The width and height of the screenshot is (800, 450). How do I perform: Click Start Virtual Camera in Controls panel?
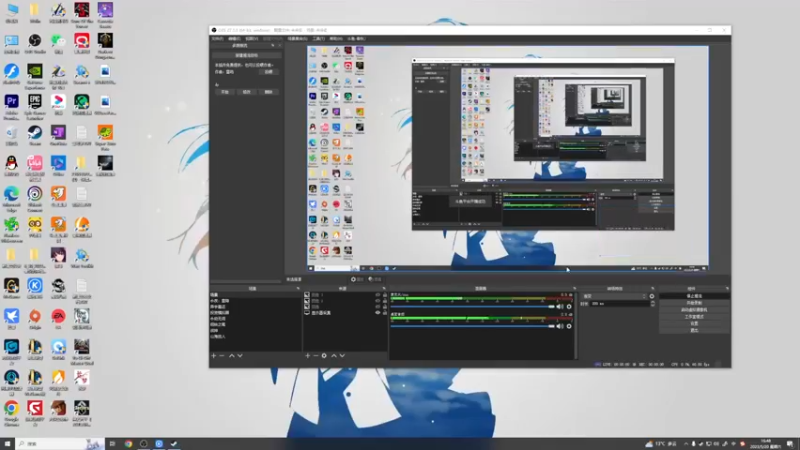[694, 310]
